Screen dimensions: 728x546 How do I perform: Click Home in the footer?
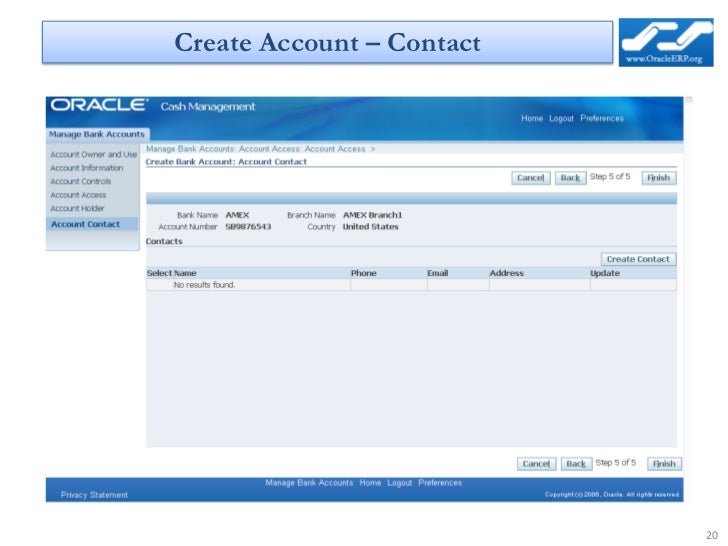point(370,483)
